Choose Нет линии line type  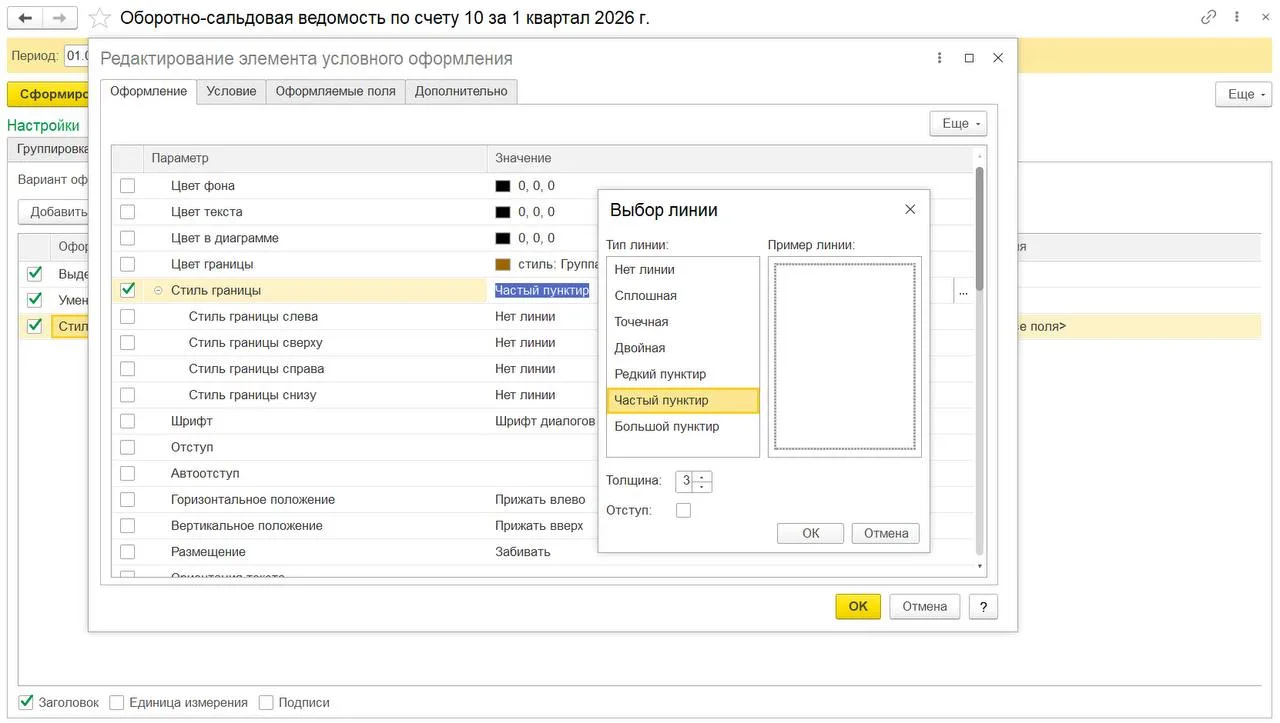pos(683,270)
